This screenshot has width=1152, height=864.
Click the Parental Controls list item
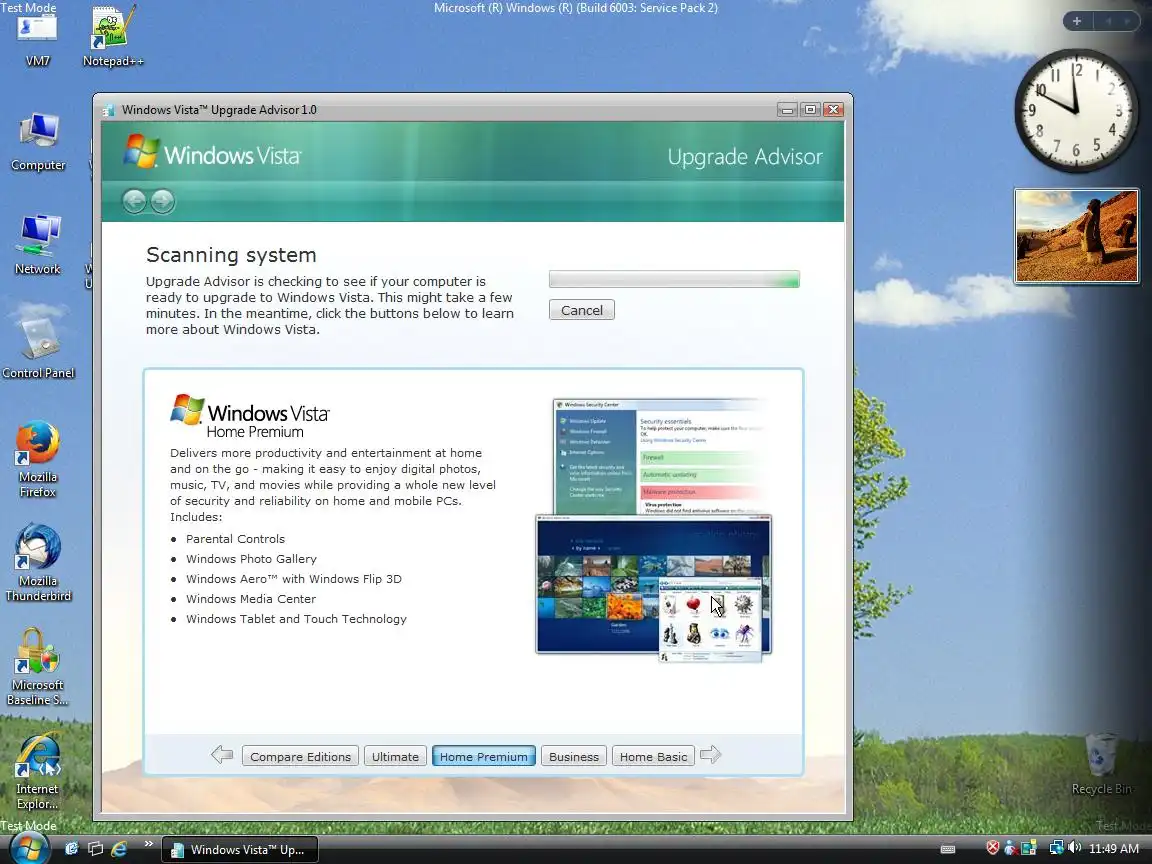235,539
